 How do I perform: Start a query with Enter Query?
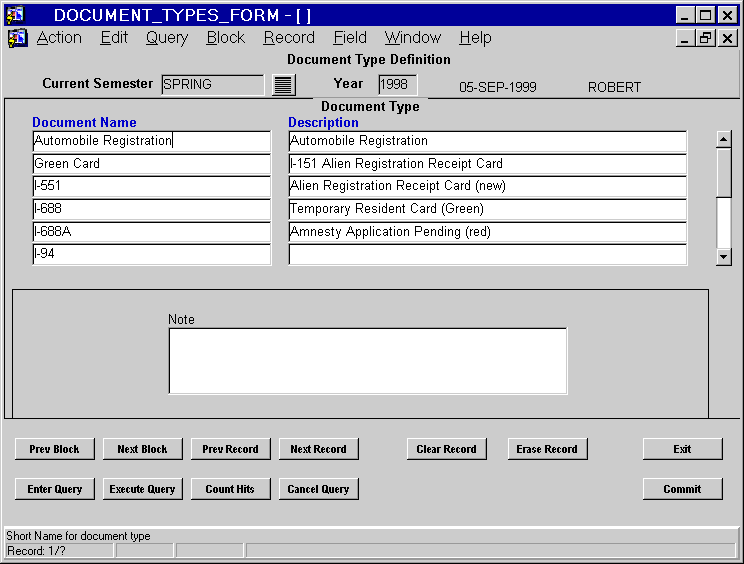55,489
